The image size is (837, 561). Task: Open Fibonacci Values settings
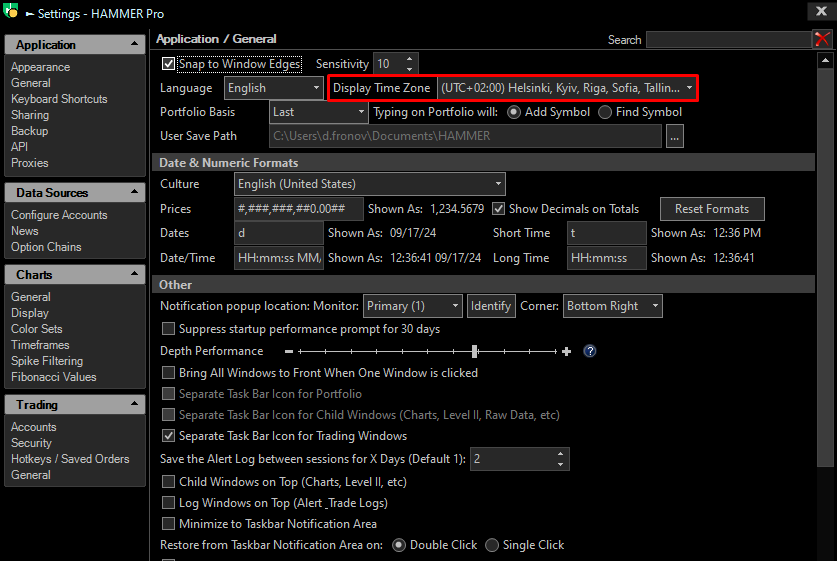point(53,377)
